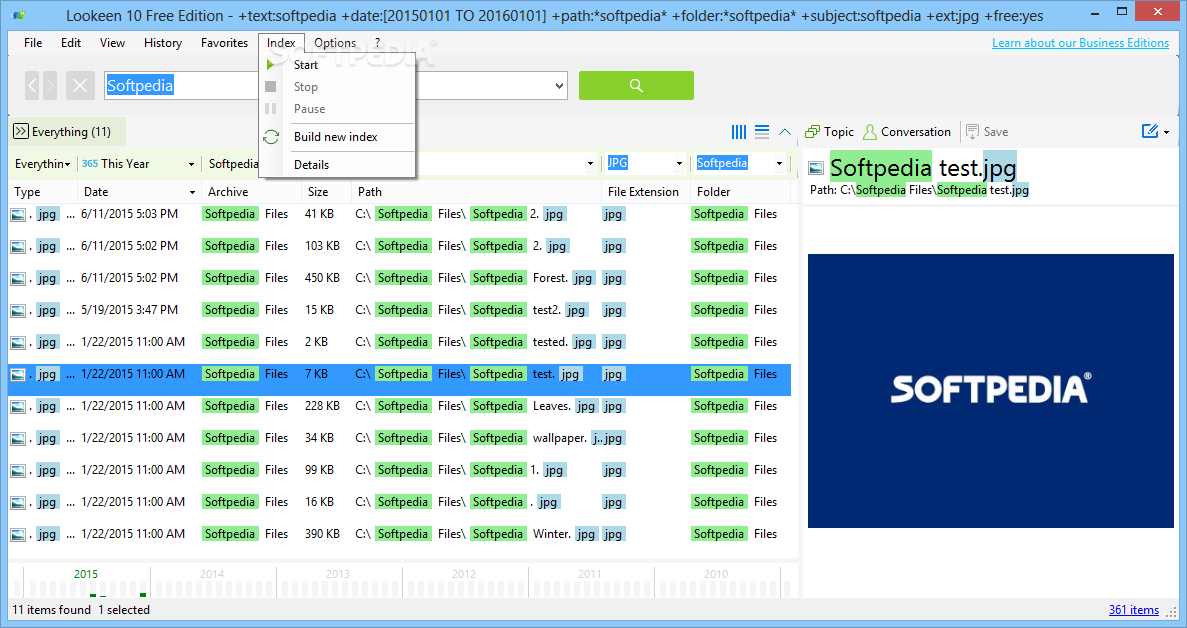Choose Pause in the Index menu
Image resolution: width=1187 pixels, height=628 pixels.
pos(310,109)
